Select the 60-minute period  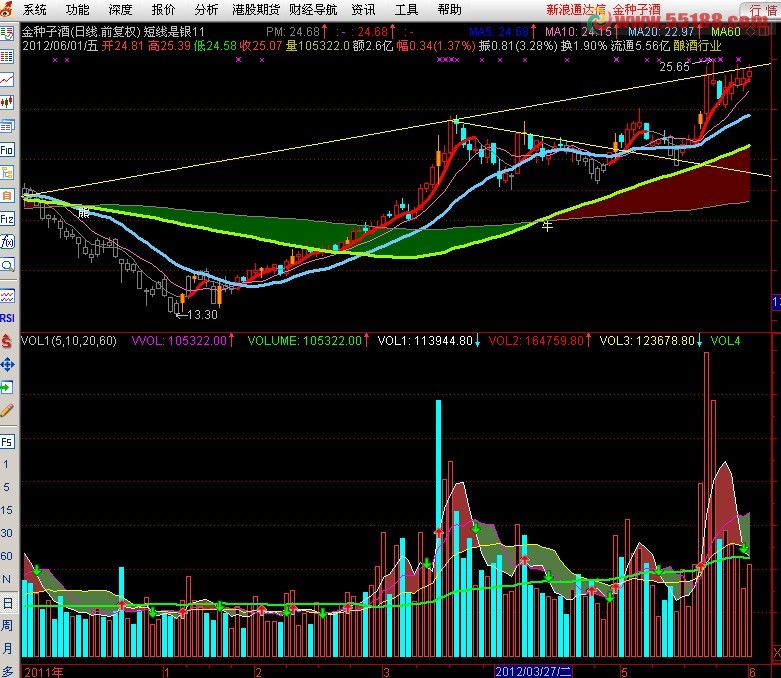[x=6, y=555]
